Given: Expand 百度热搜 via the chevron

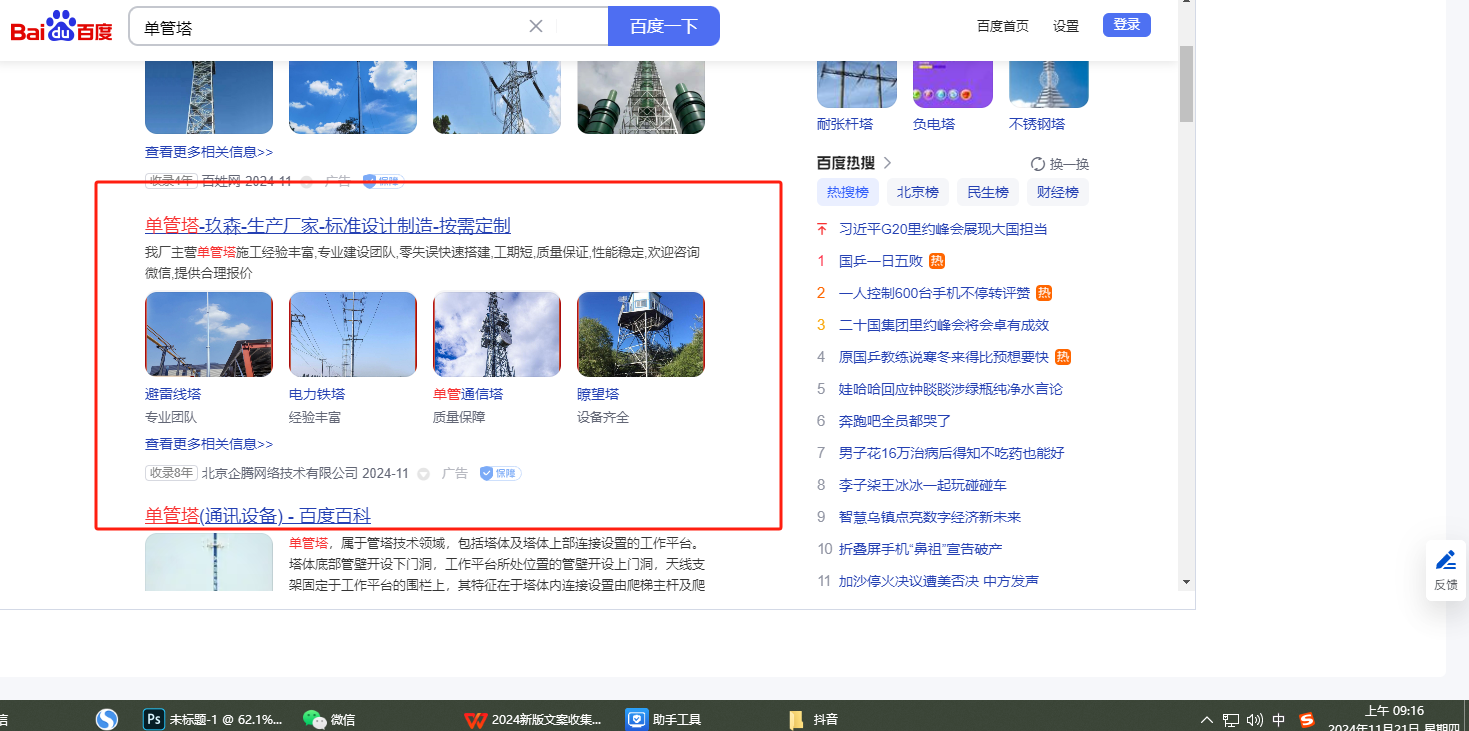Looking at the screenshot, I should (887, 163).
